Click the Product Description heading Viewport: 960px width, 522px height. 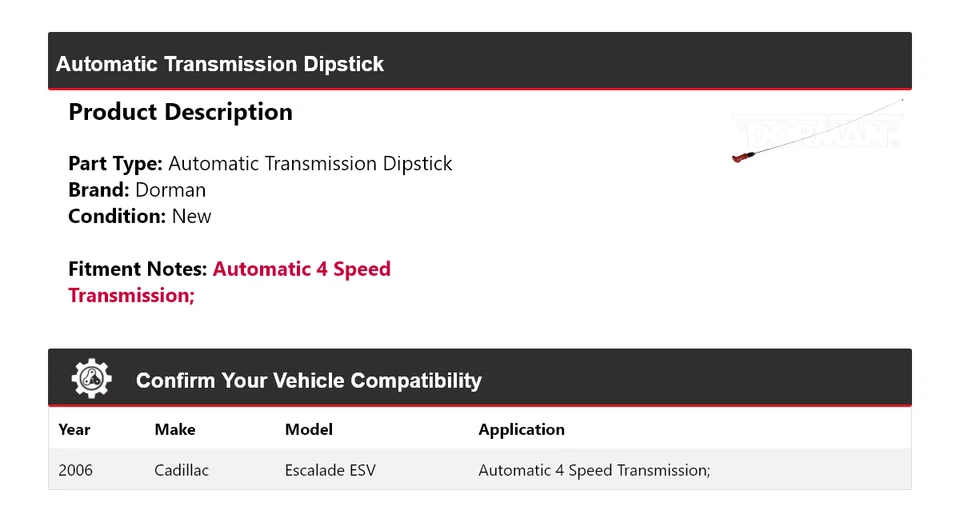point(181,112)
